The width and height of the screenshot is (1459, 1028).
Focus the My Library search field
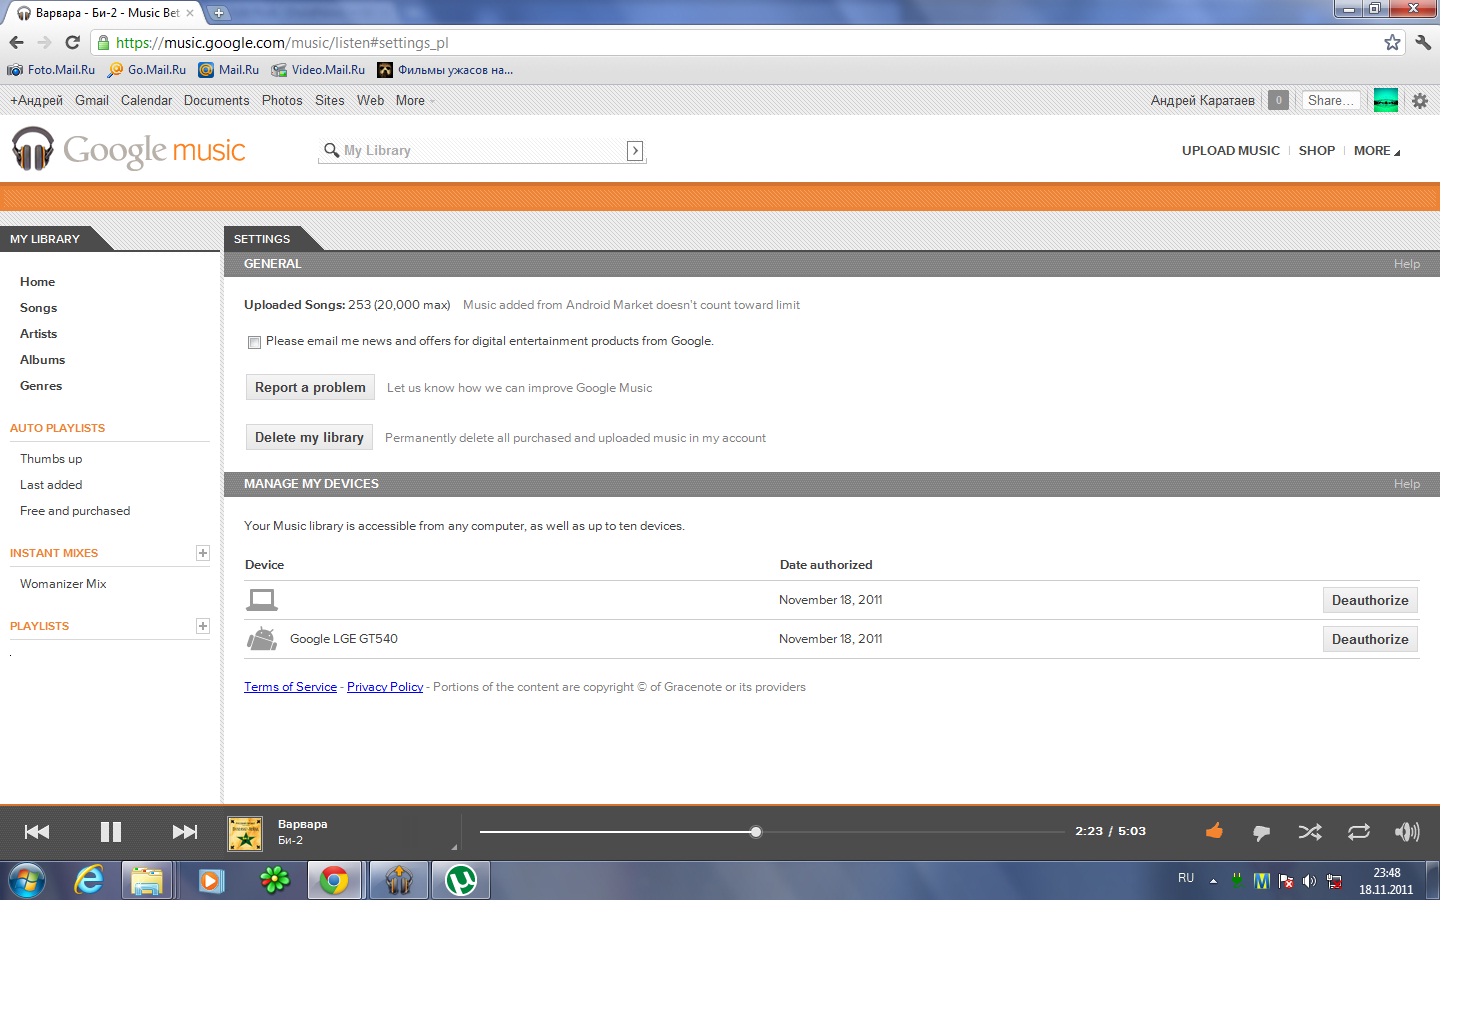[482, 150]
